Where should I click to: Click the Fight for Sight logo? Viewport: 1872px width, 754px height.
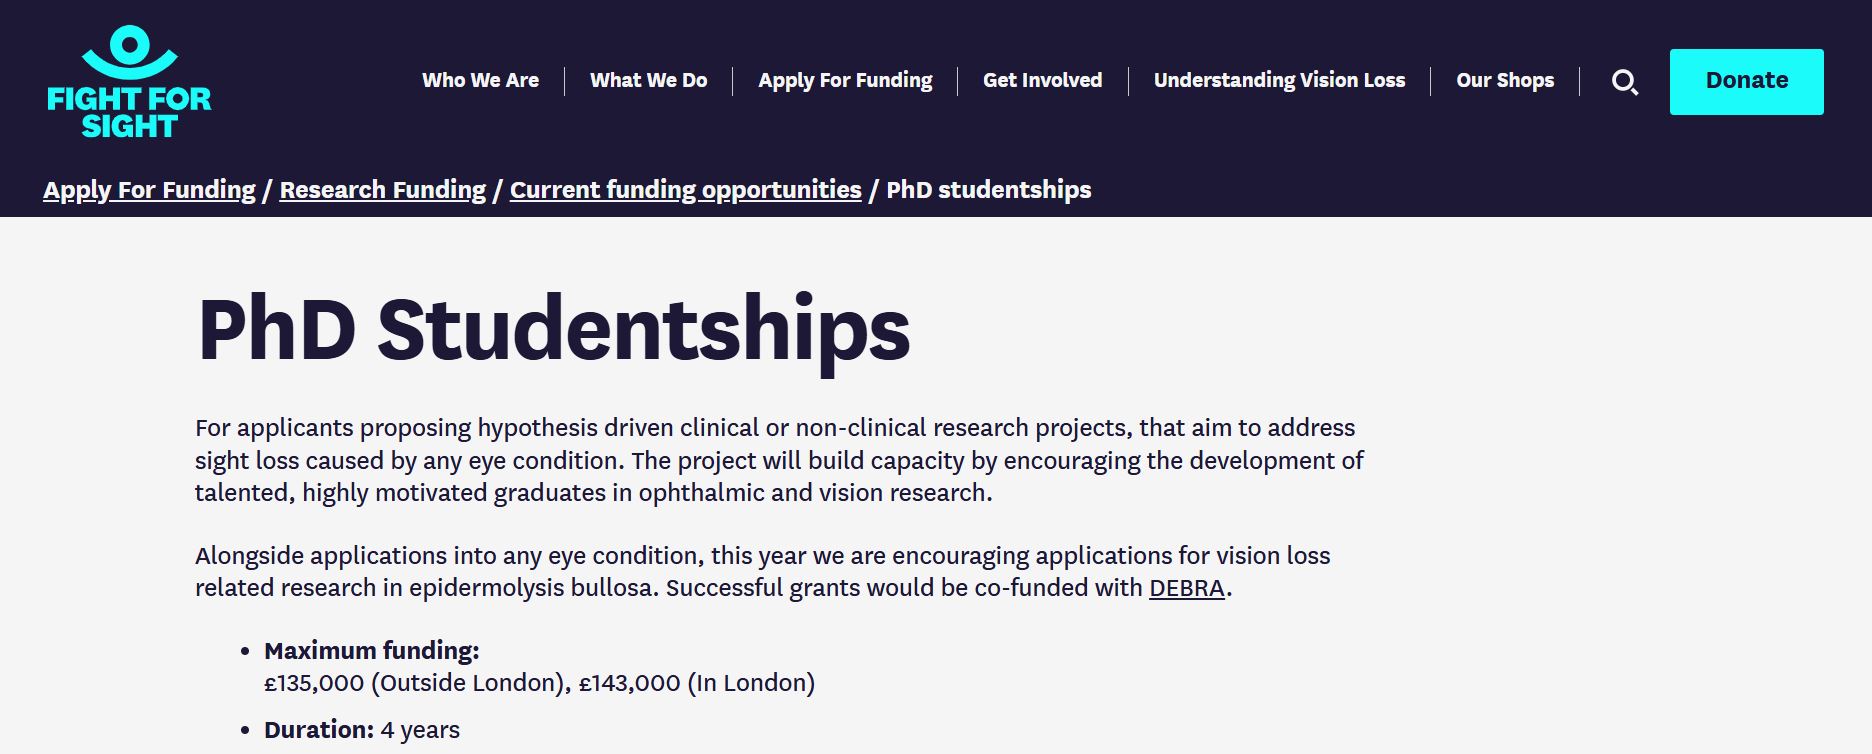pos(129,82)
